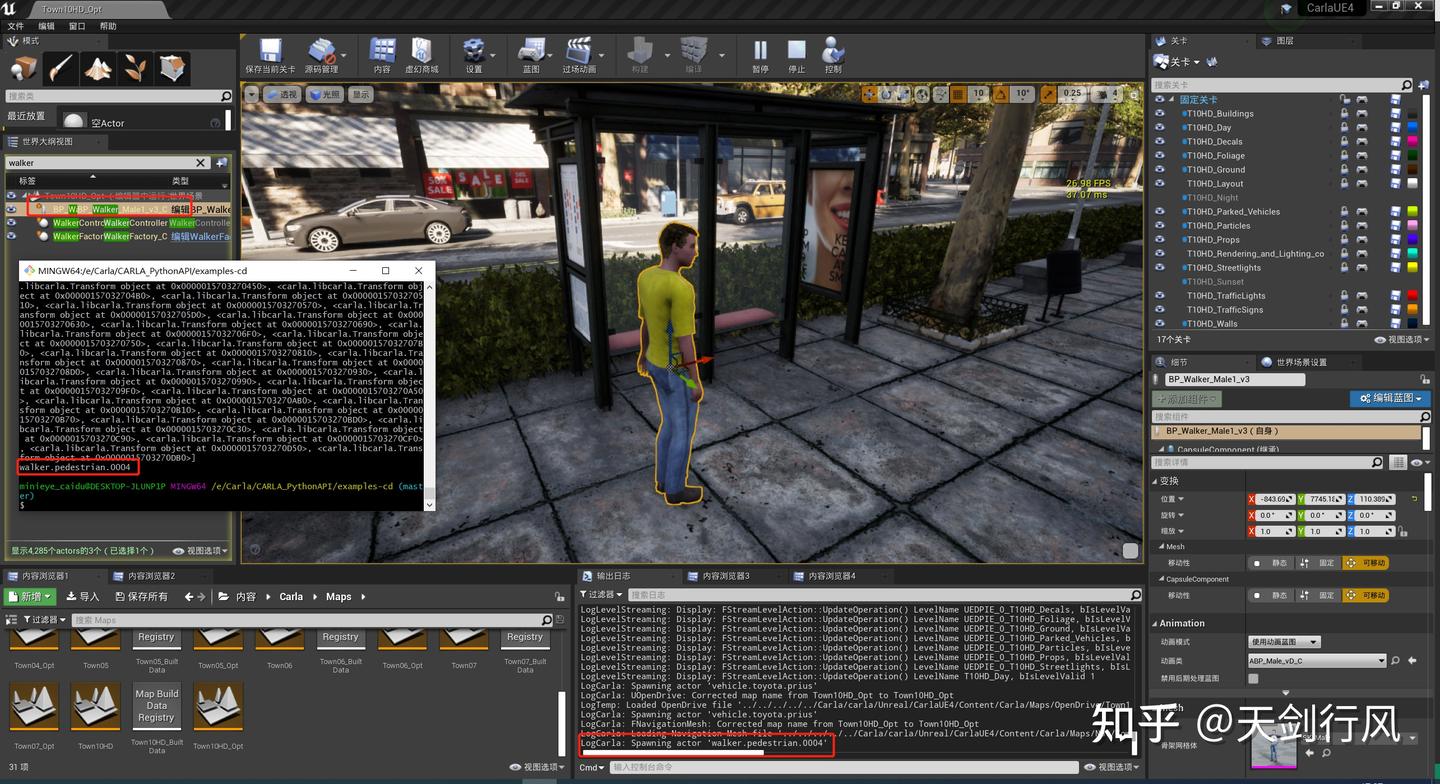Click the T10HD_Decals magenta color swatch

tap(1412, 142)
